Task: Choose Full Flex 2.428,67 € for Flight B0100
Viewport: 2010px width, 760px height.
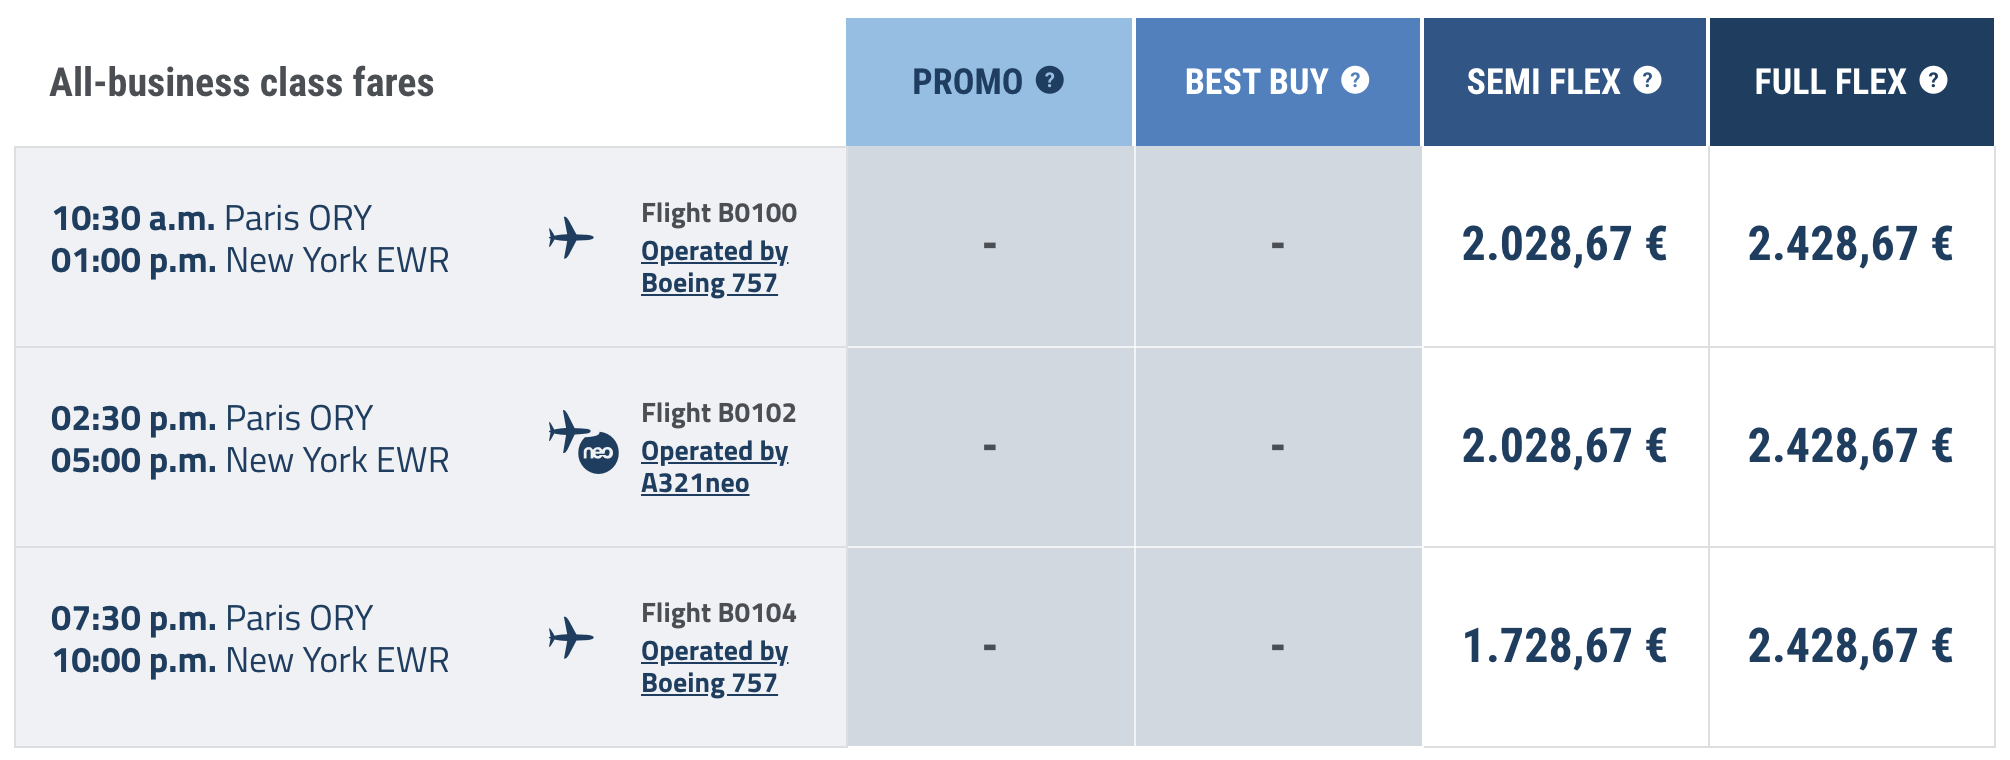Action: coord(1850,245)
